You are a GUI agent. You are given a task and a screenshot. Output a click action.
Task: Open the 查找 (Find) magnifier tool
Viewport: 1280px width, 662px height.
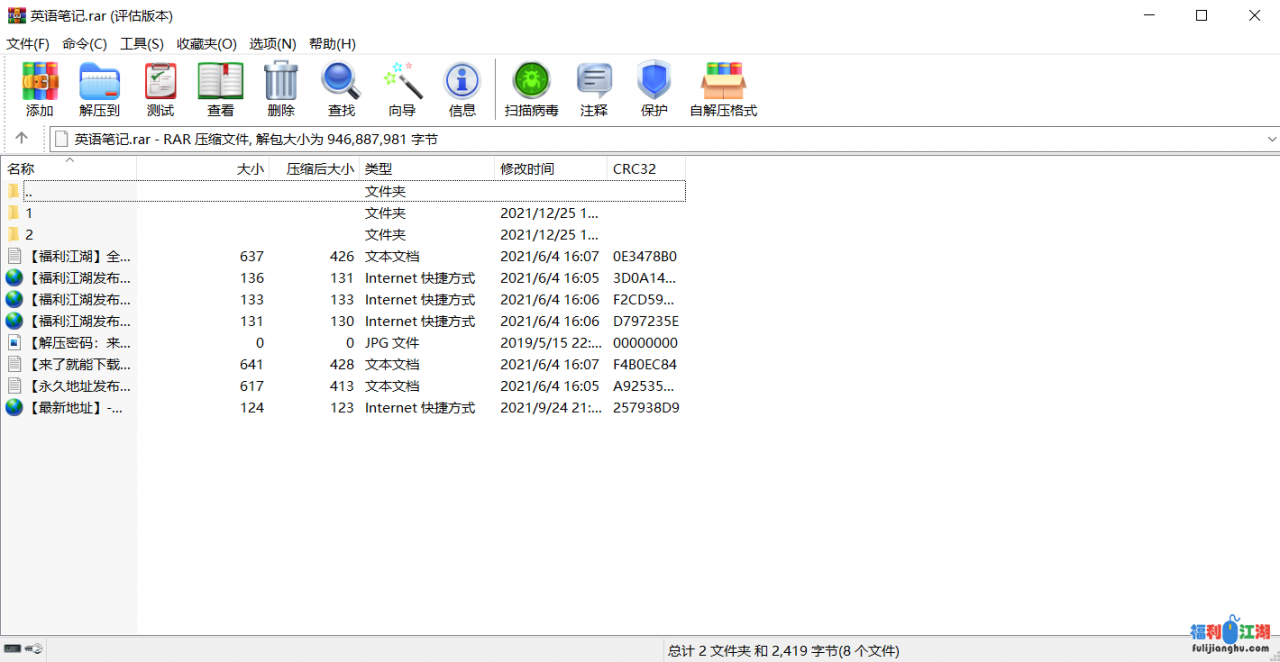(x=341, y=89)
